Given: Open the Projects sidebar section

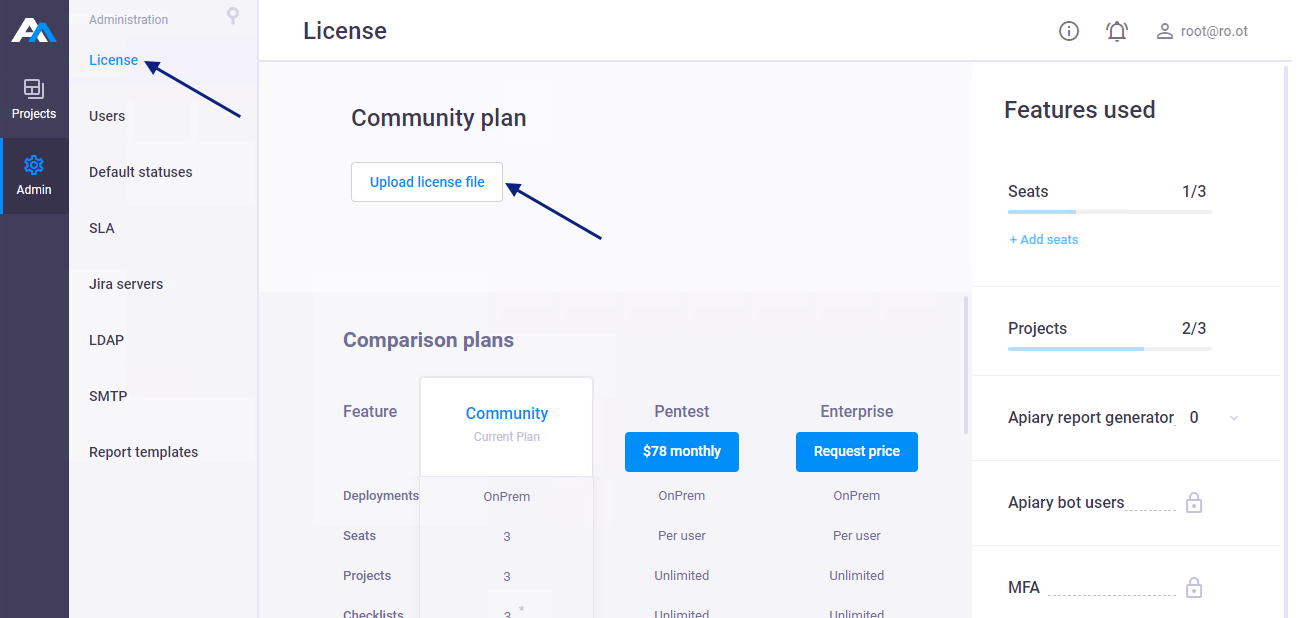Looking at the screenshot, I should (34, 99).
